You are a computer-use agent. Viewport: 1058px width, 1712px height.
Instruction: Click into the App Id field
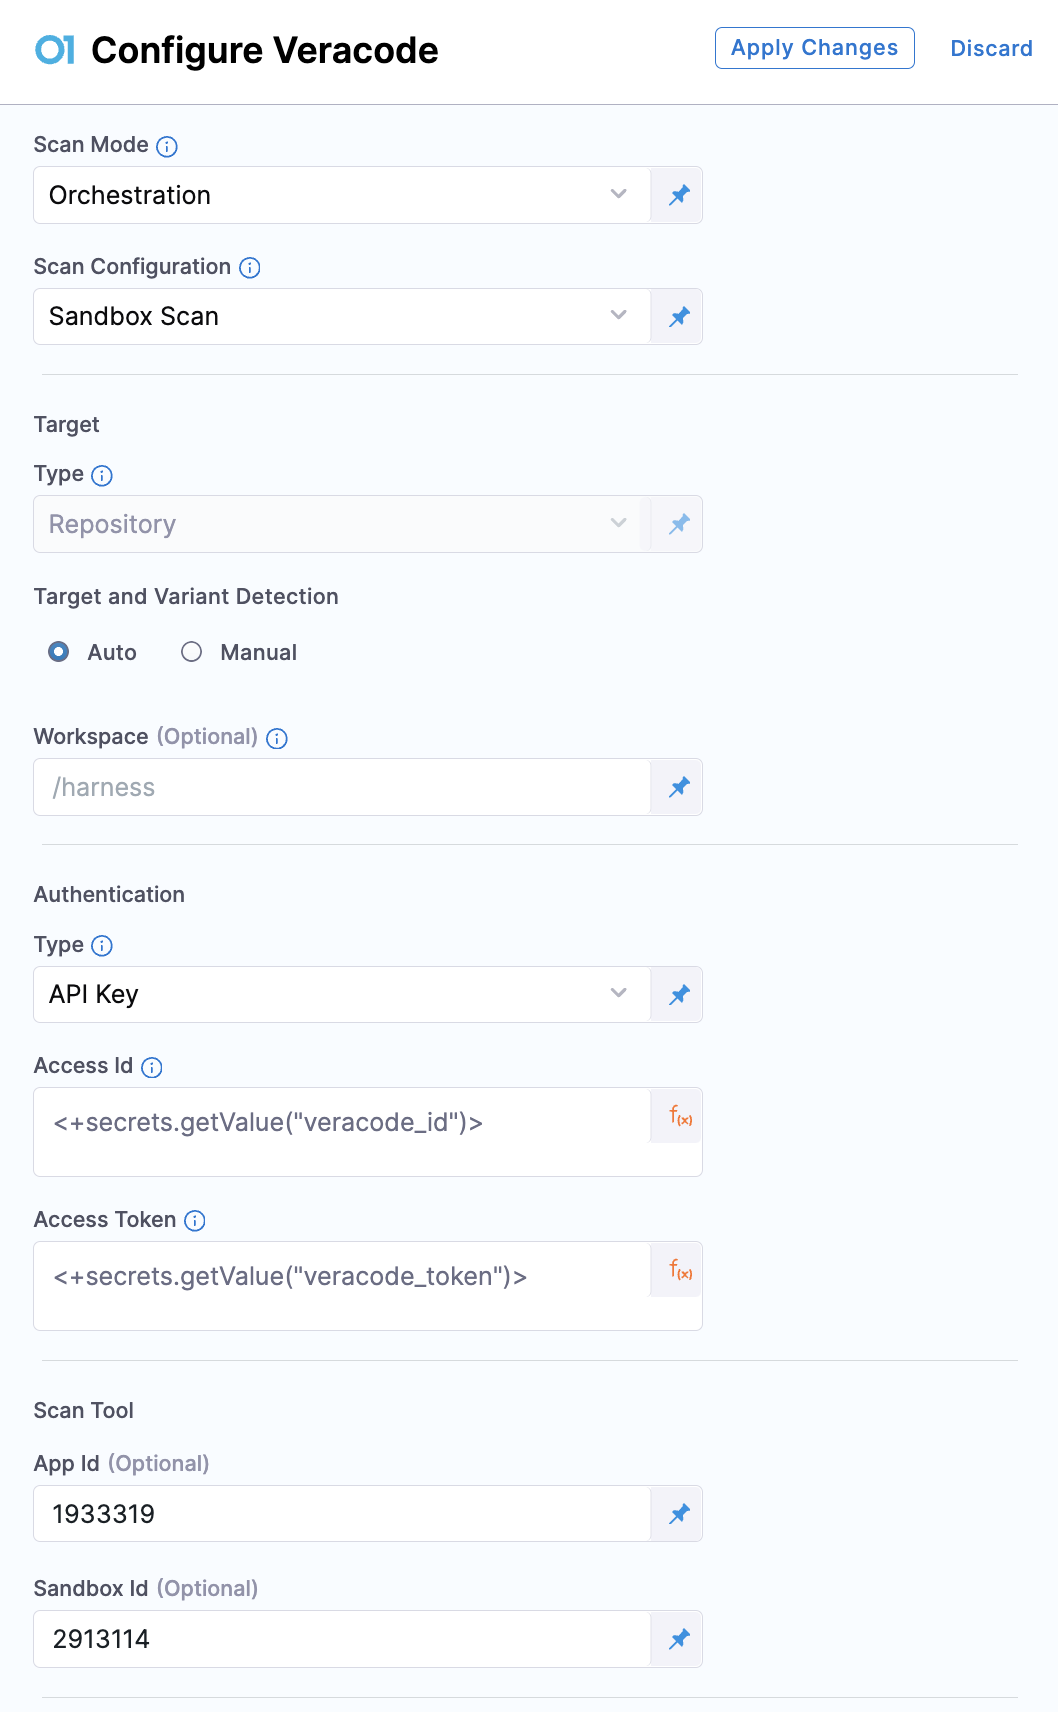coord(340,1514)
